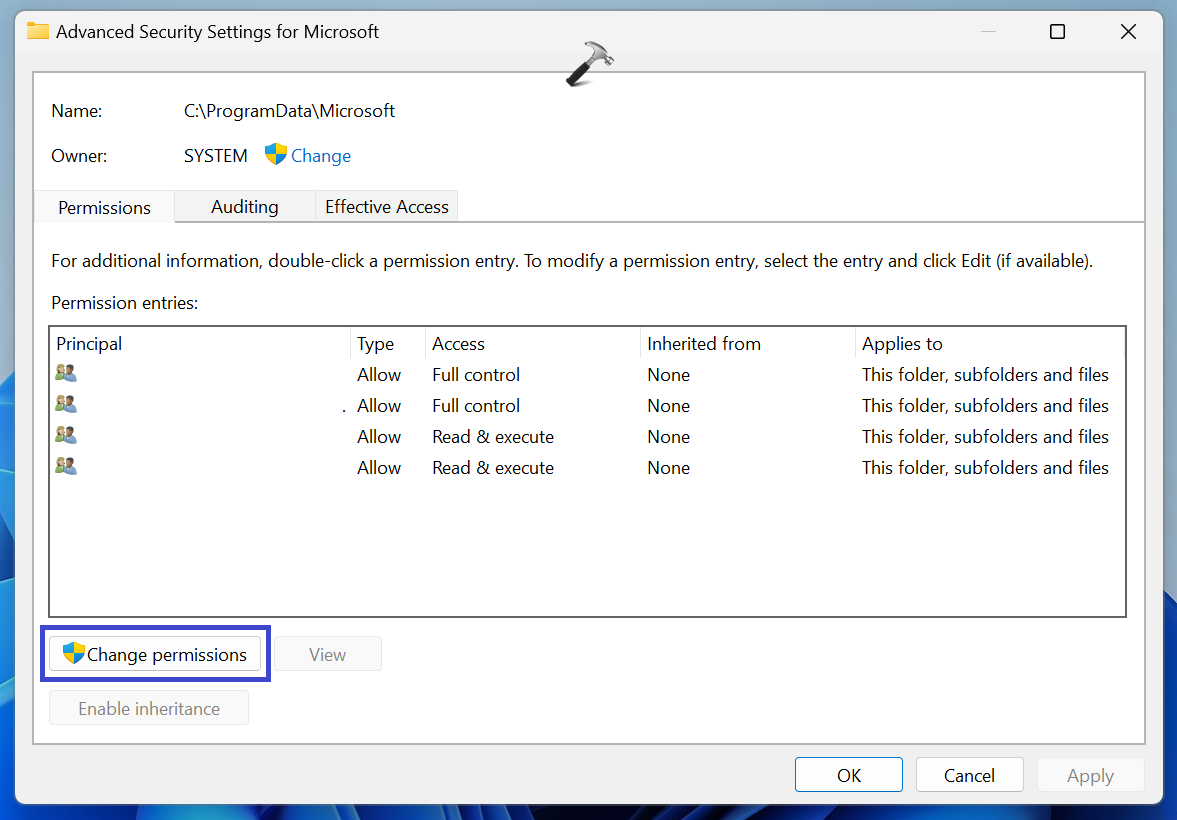Sort entries by the Principal column header

coord(200,344)
